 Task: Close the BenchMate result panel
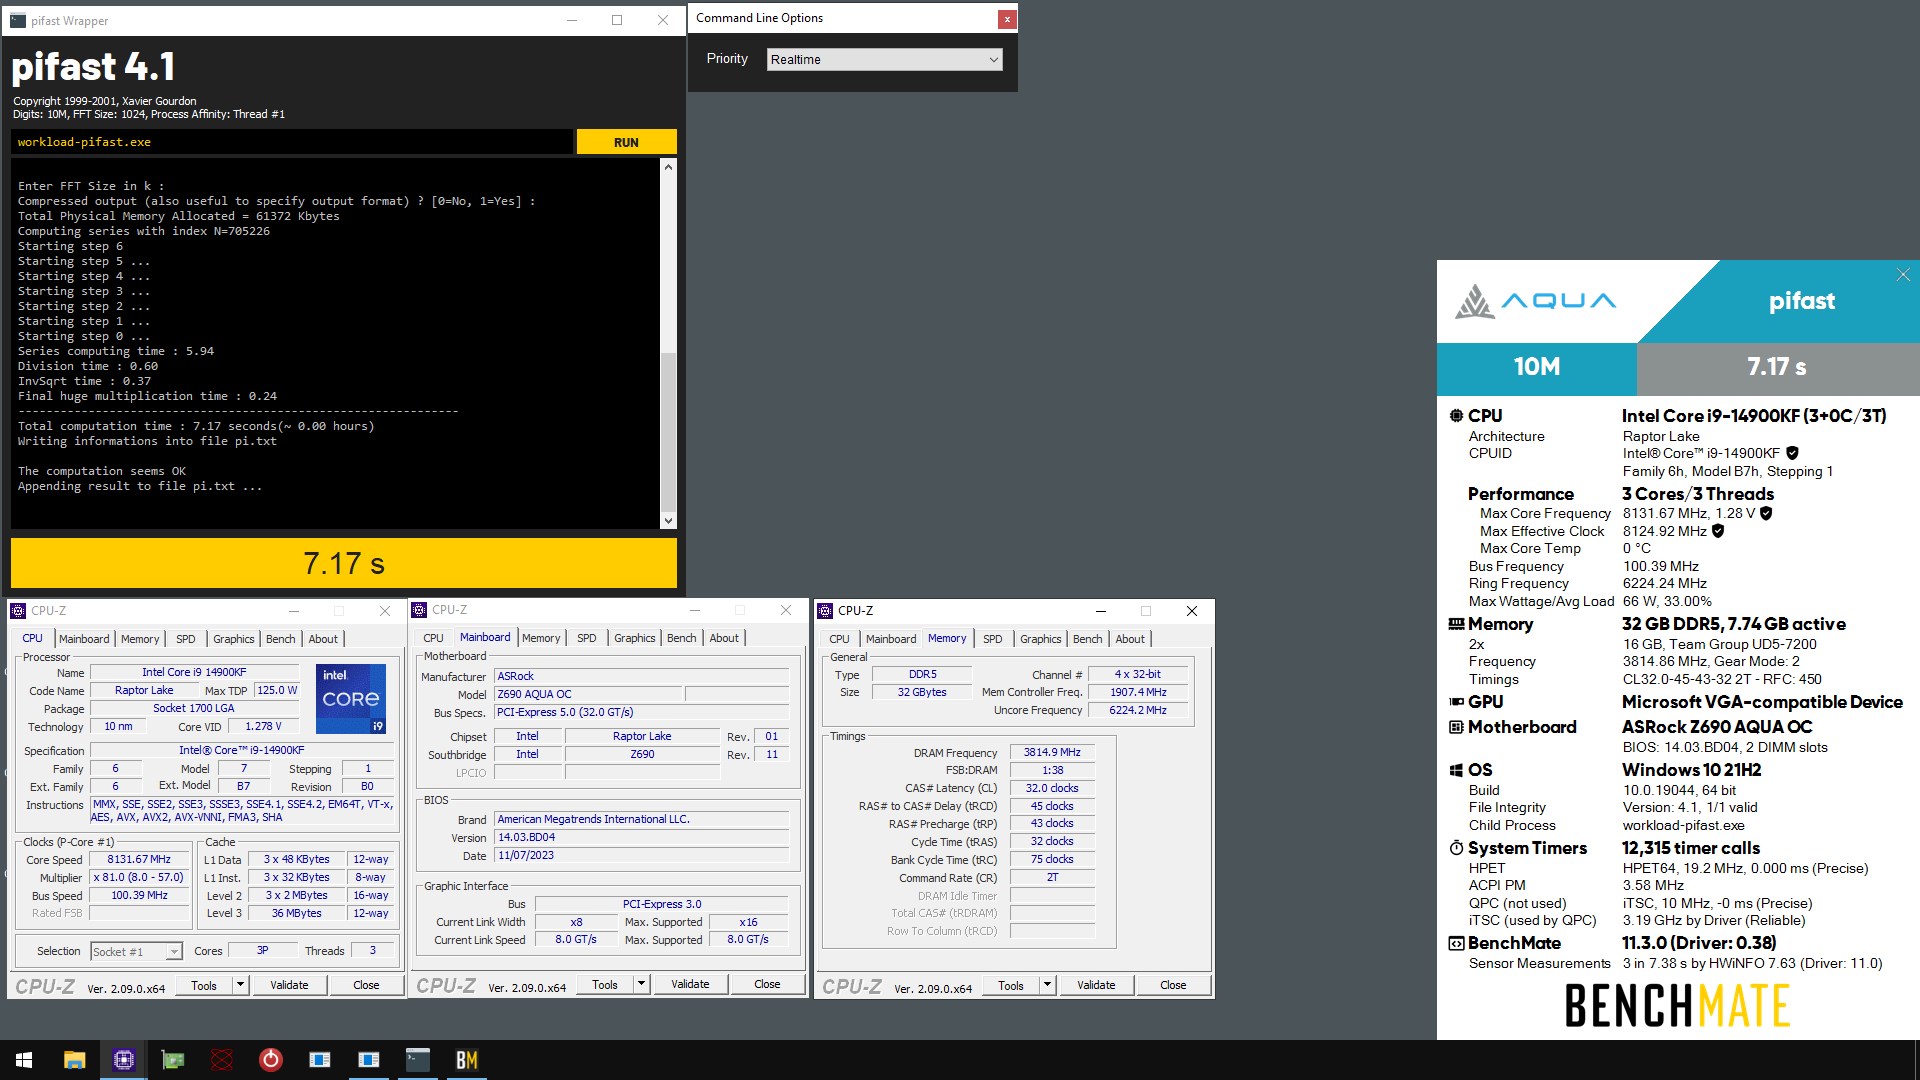click(1903, 275)
